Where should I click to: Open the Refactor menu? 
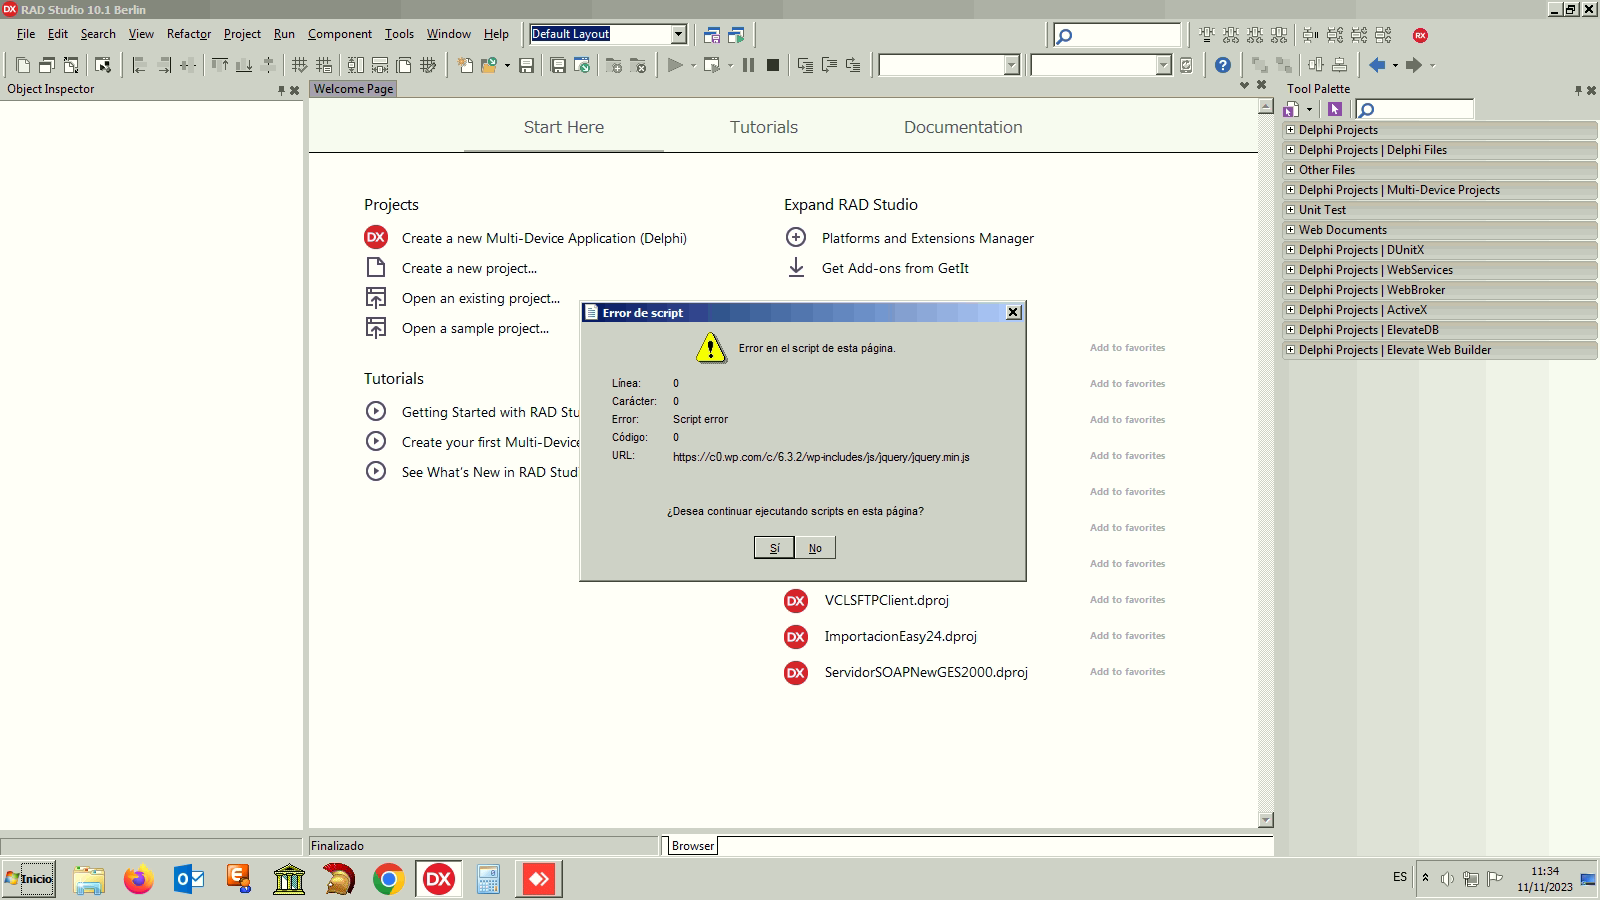189,34
